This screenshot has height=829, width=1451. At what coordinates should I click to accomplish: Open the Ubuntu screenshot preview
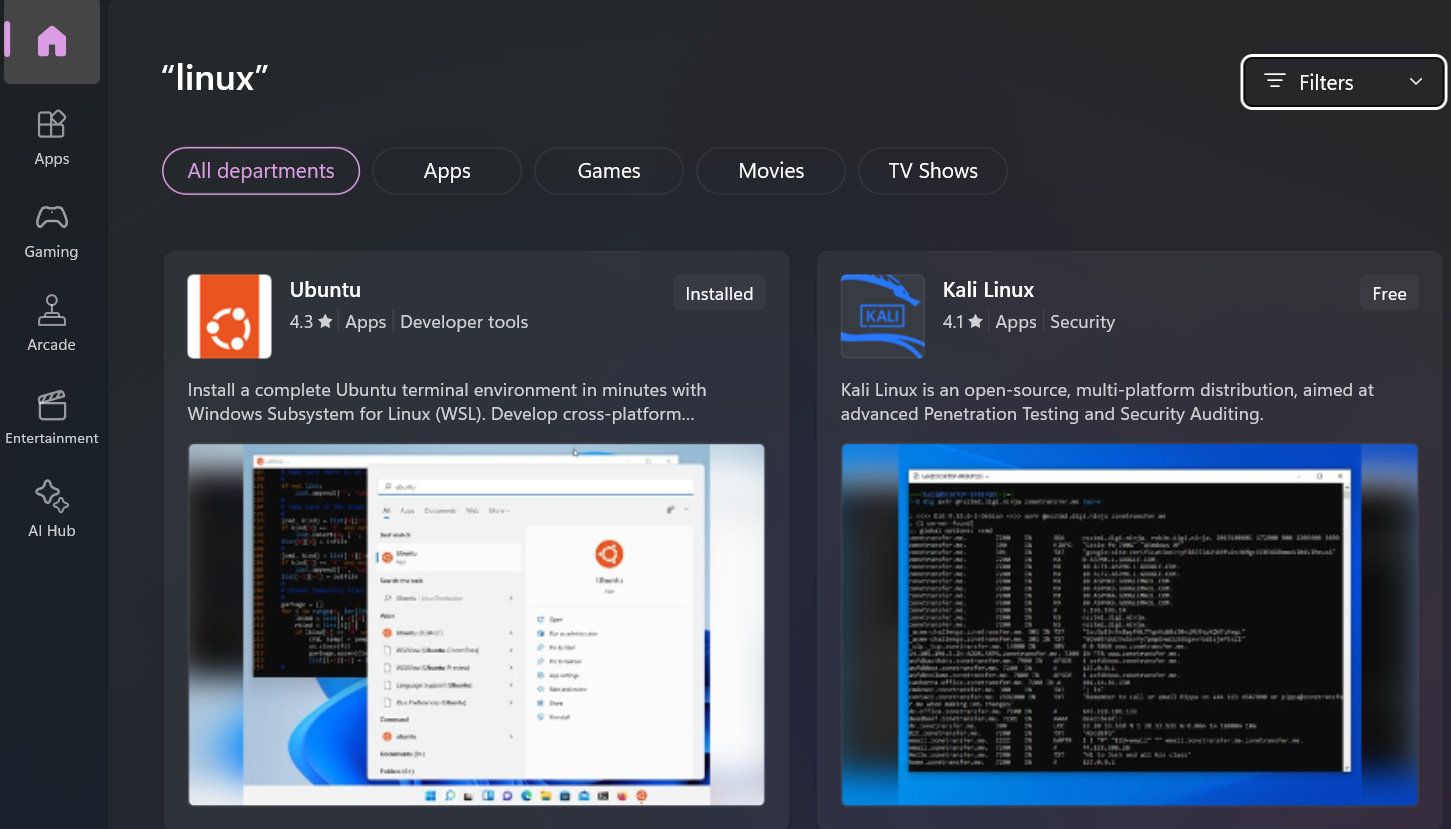point(476,625)
